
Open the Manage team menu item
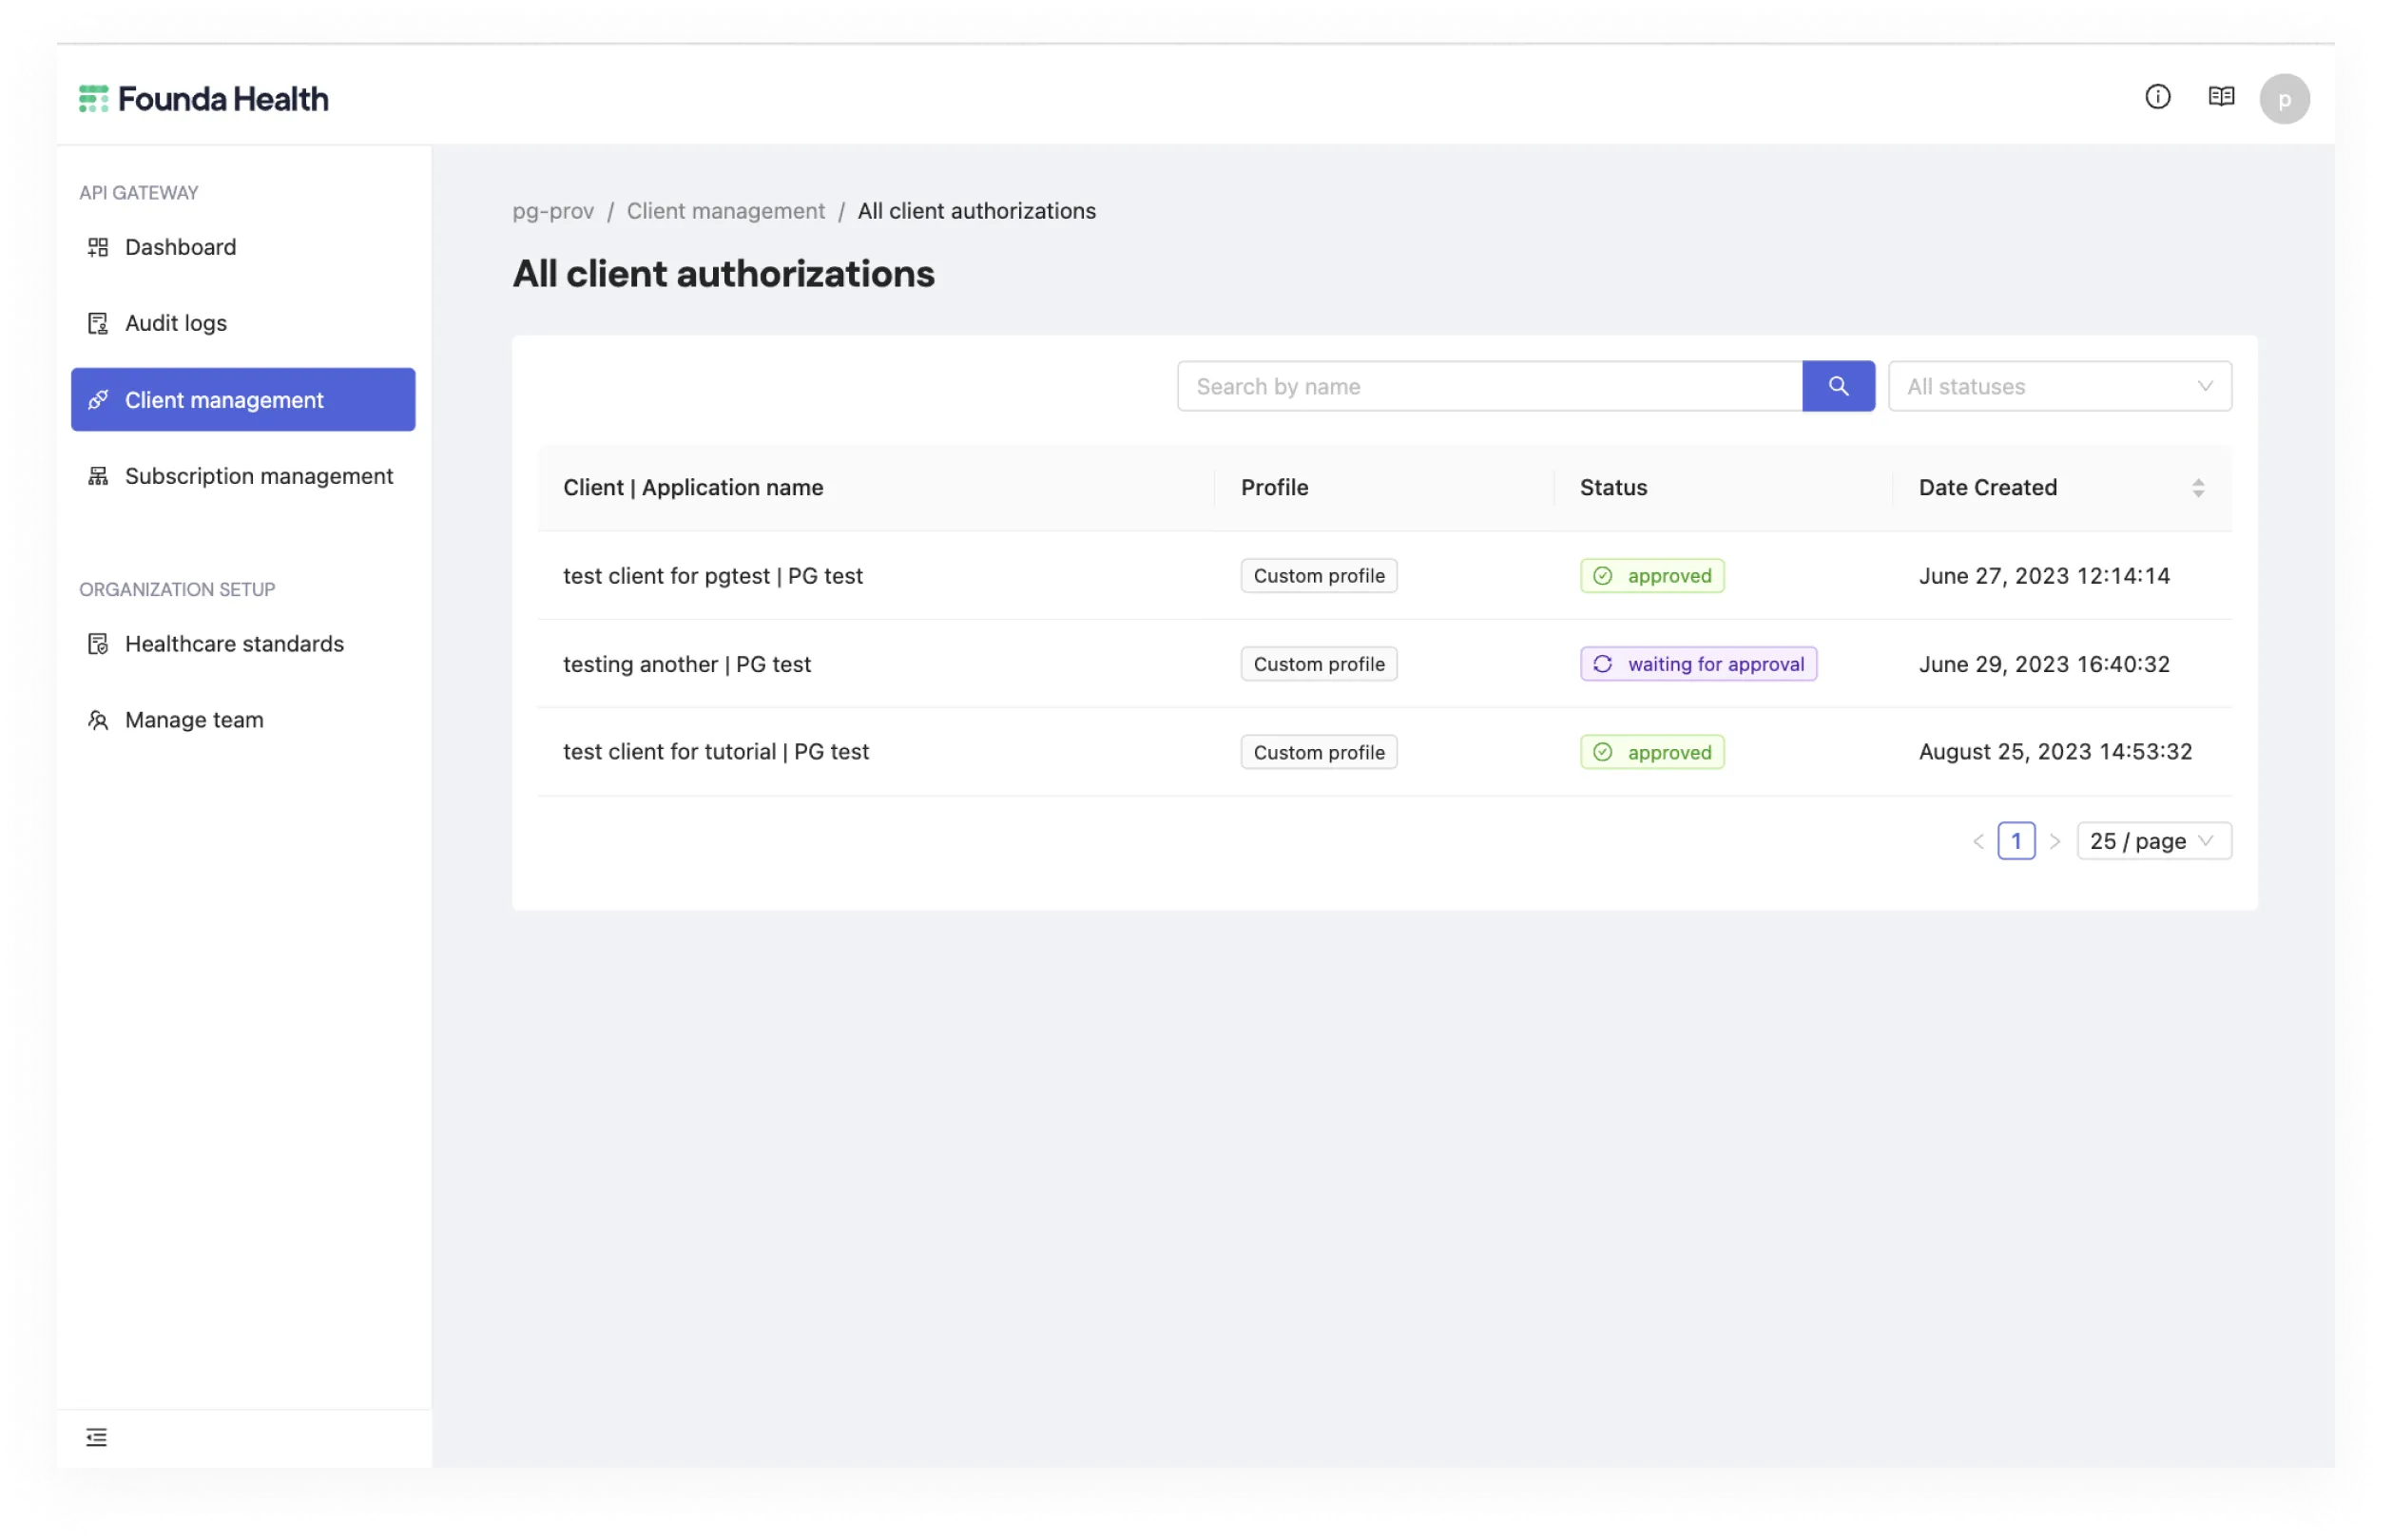[x=243, y=720]
